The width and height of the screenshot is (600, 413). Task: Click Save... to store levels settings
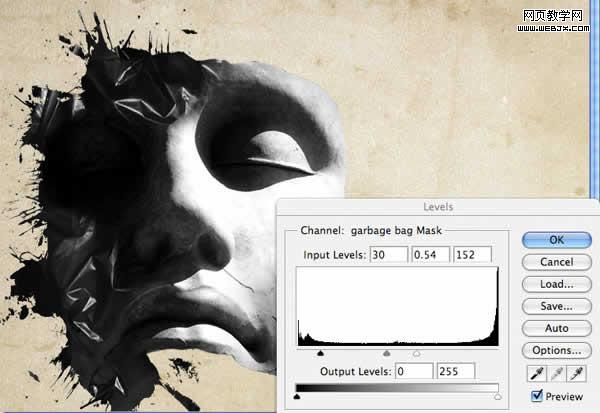(x=557, y=306)
